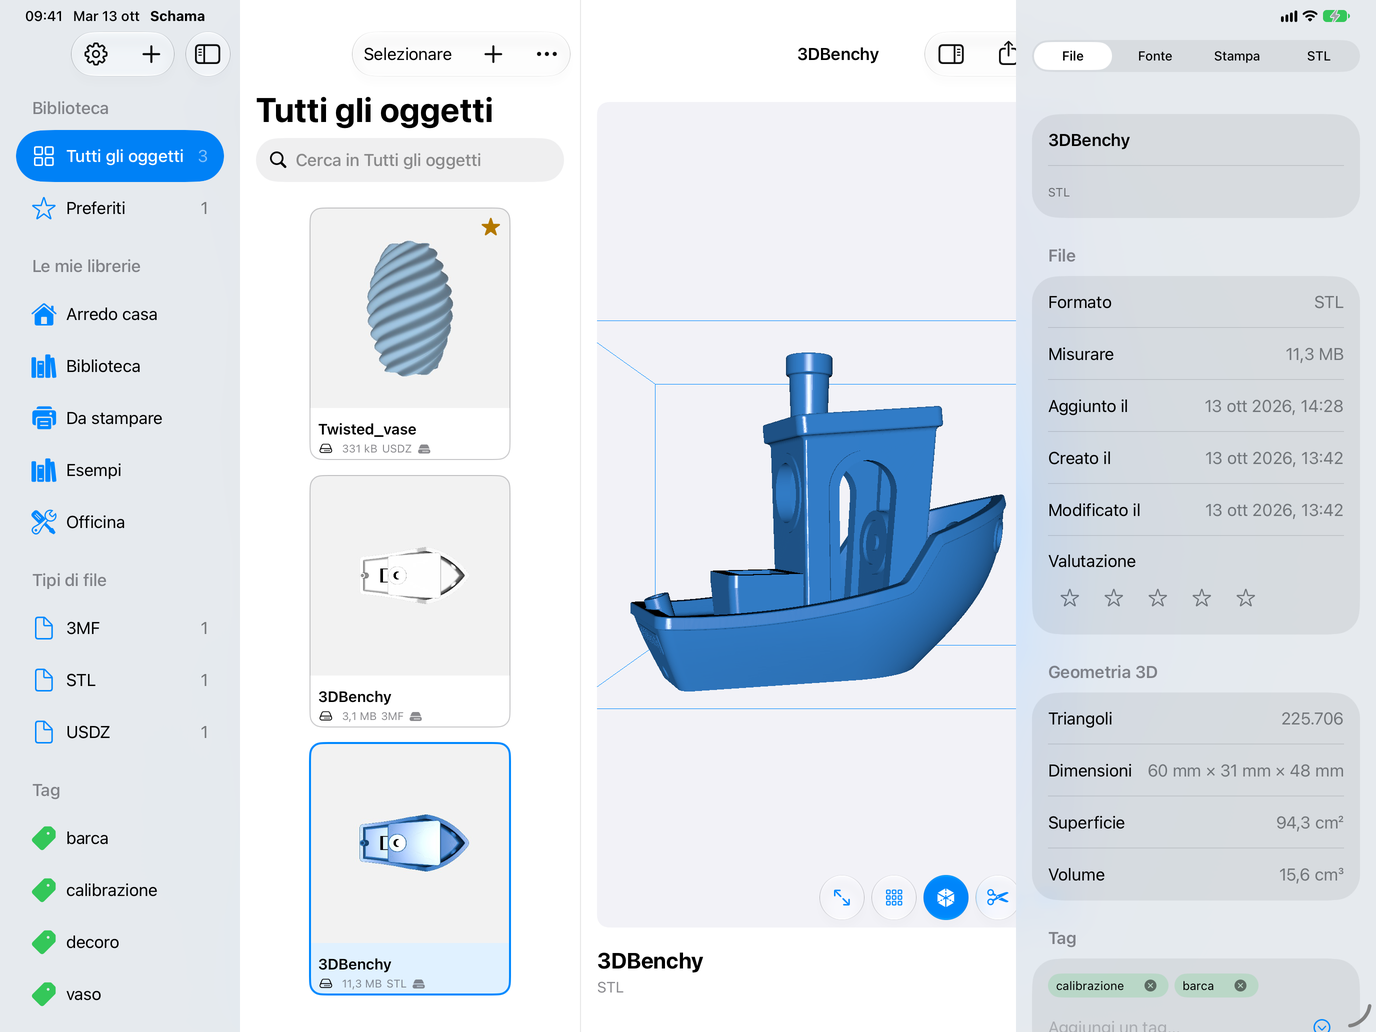
Task: Click the grid icon in viewer toolbar
Action: point(894,898)
